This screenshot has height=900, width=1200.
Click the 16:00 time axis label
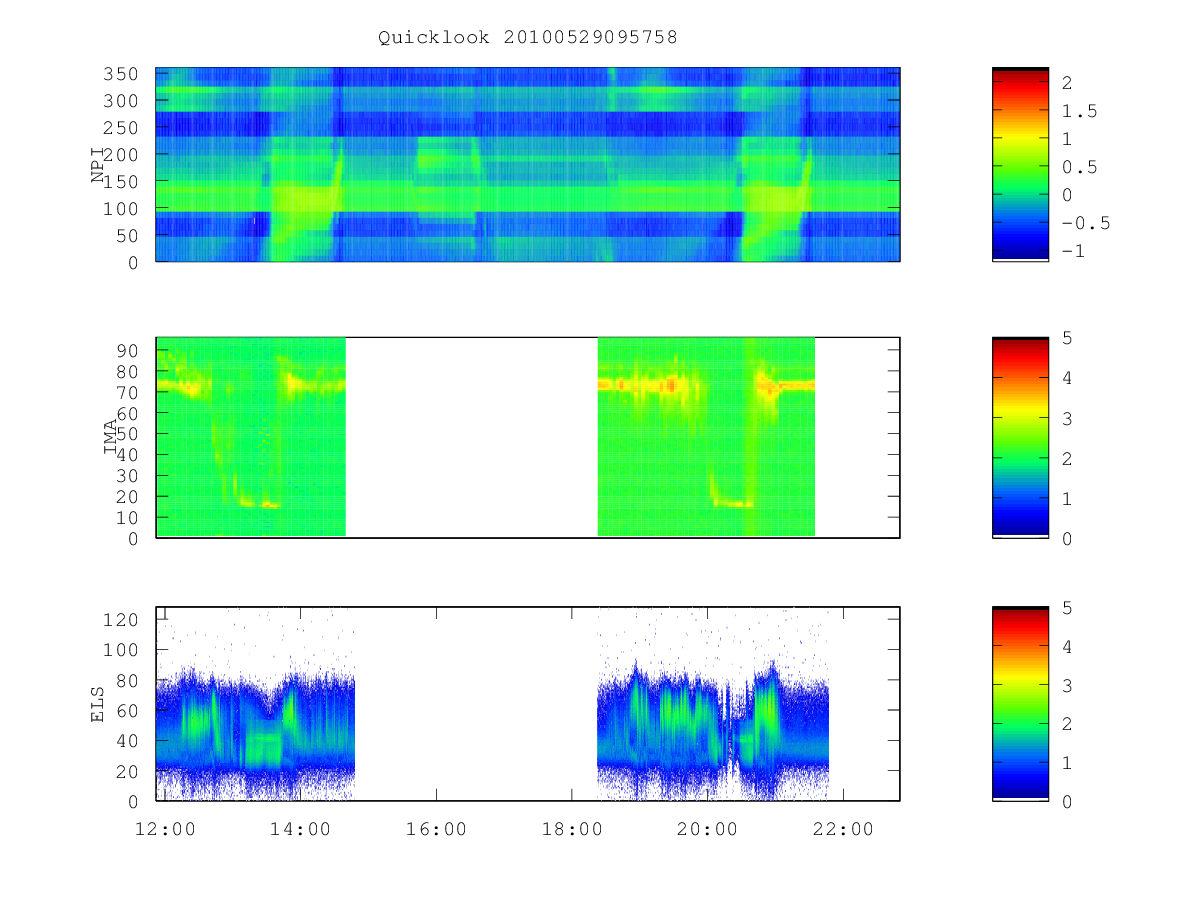click(436, 829)
